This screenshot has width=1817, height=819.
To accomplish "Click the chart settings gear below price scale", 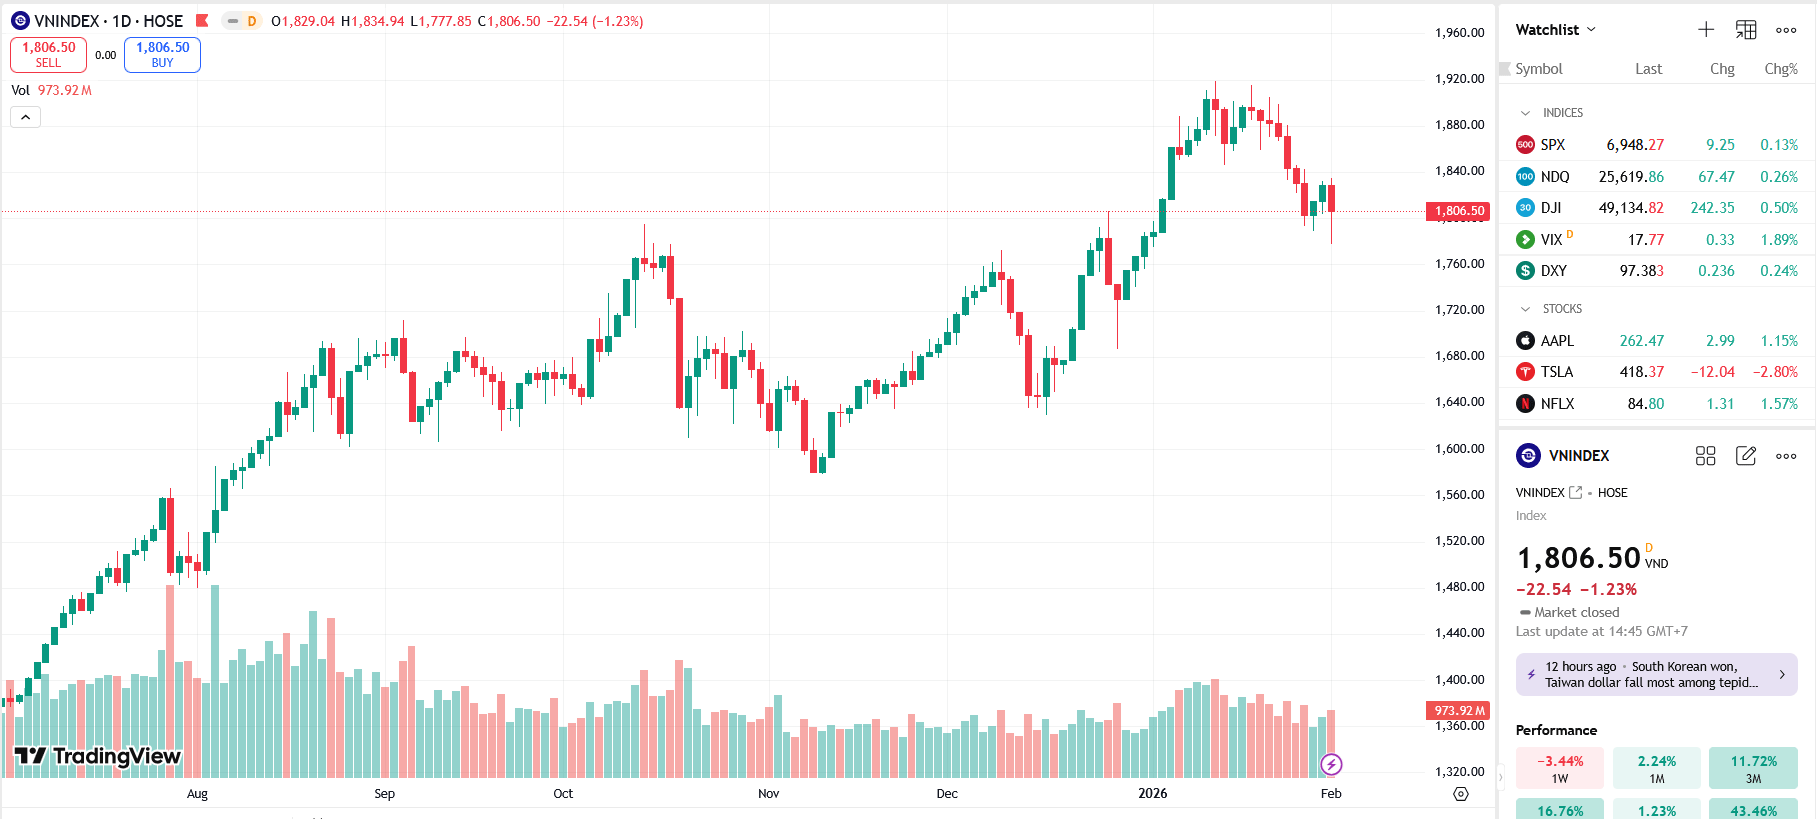I will pyautogui.click(x=1460, y=793).
